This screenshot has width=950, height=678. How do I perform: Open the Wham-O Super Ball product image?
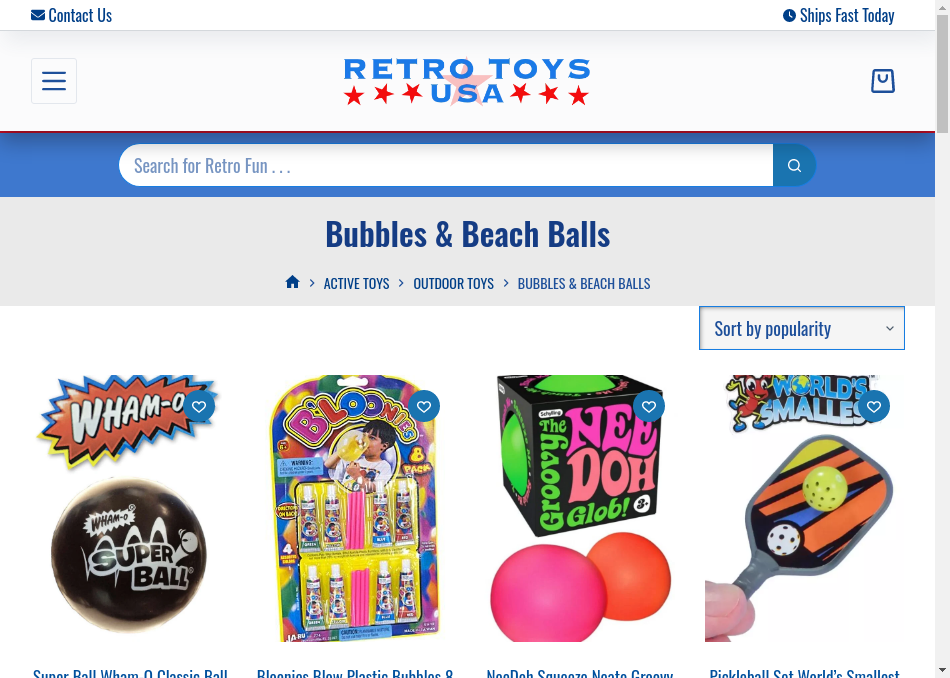(128, 508)
